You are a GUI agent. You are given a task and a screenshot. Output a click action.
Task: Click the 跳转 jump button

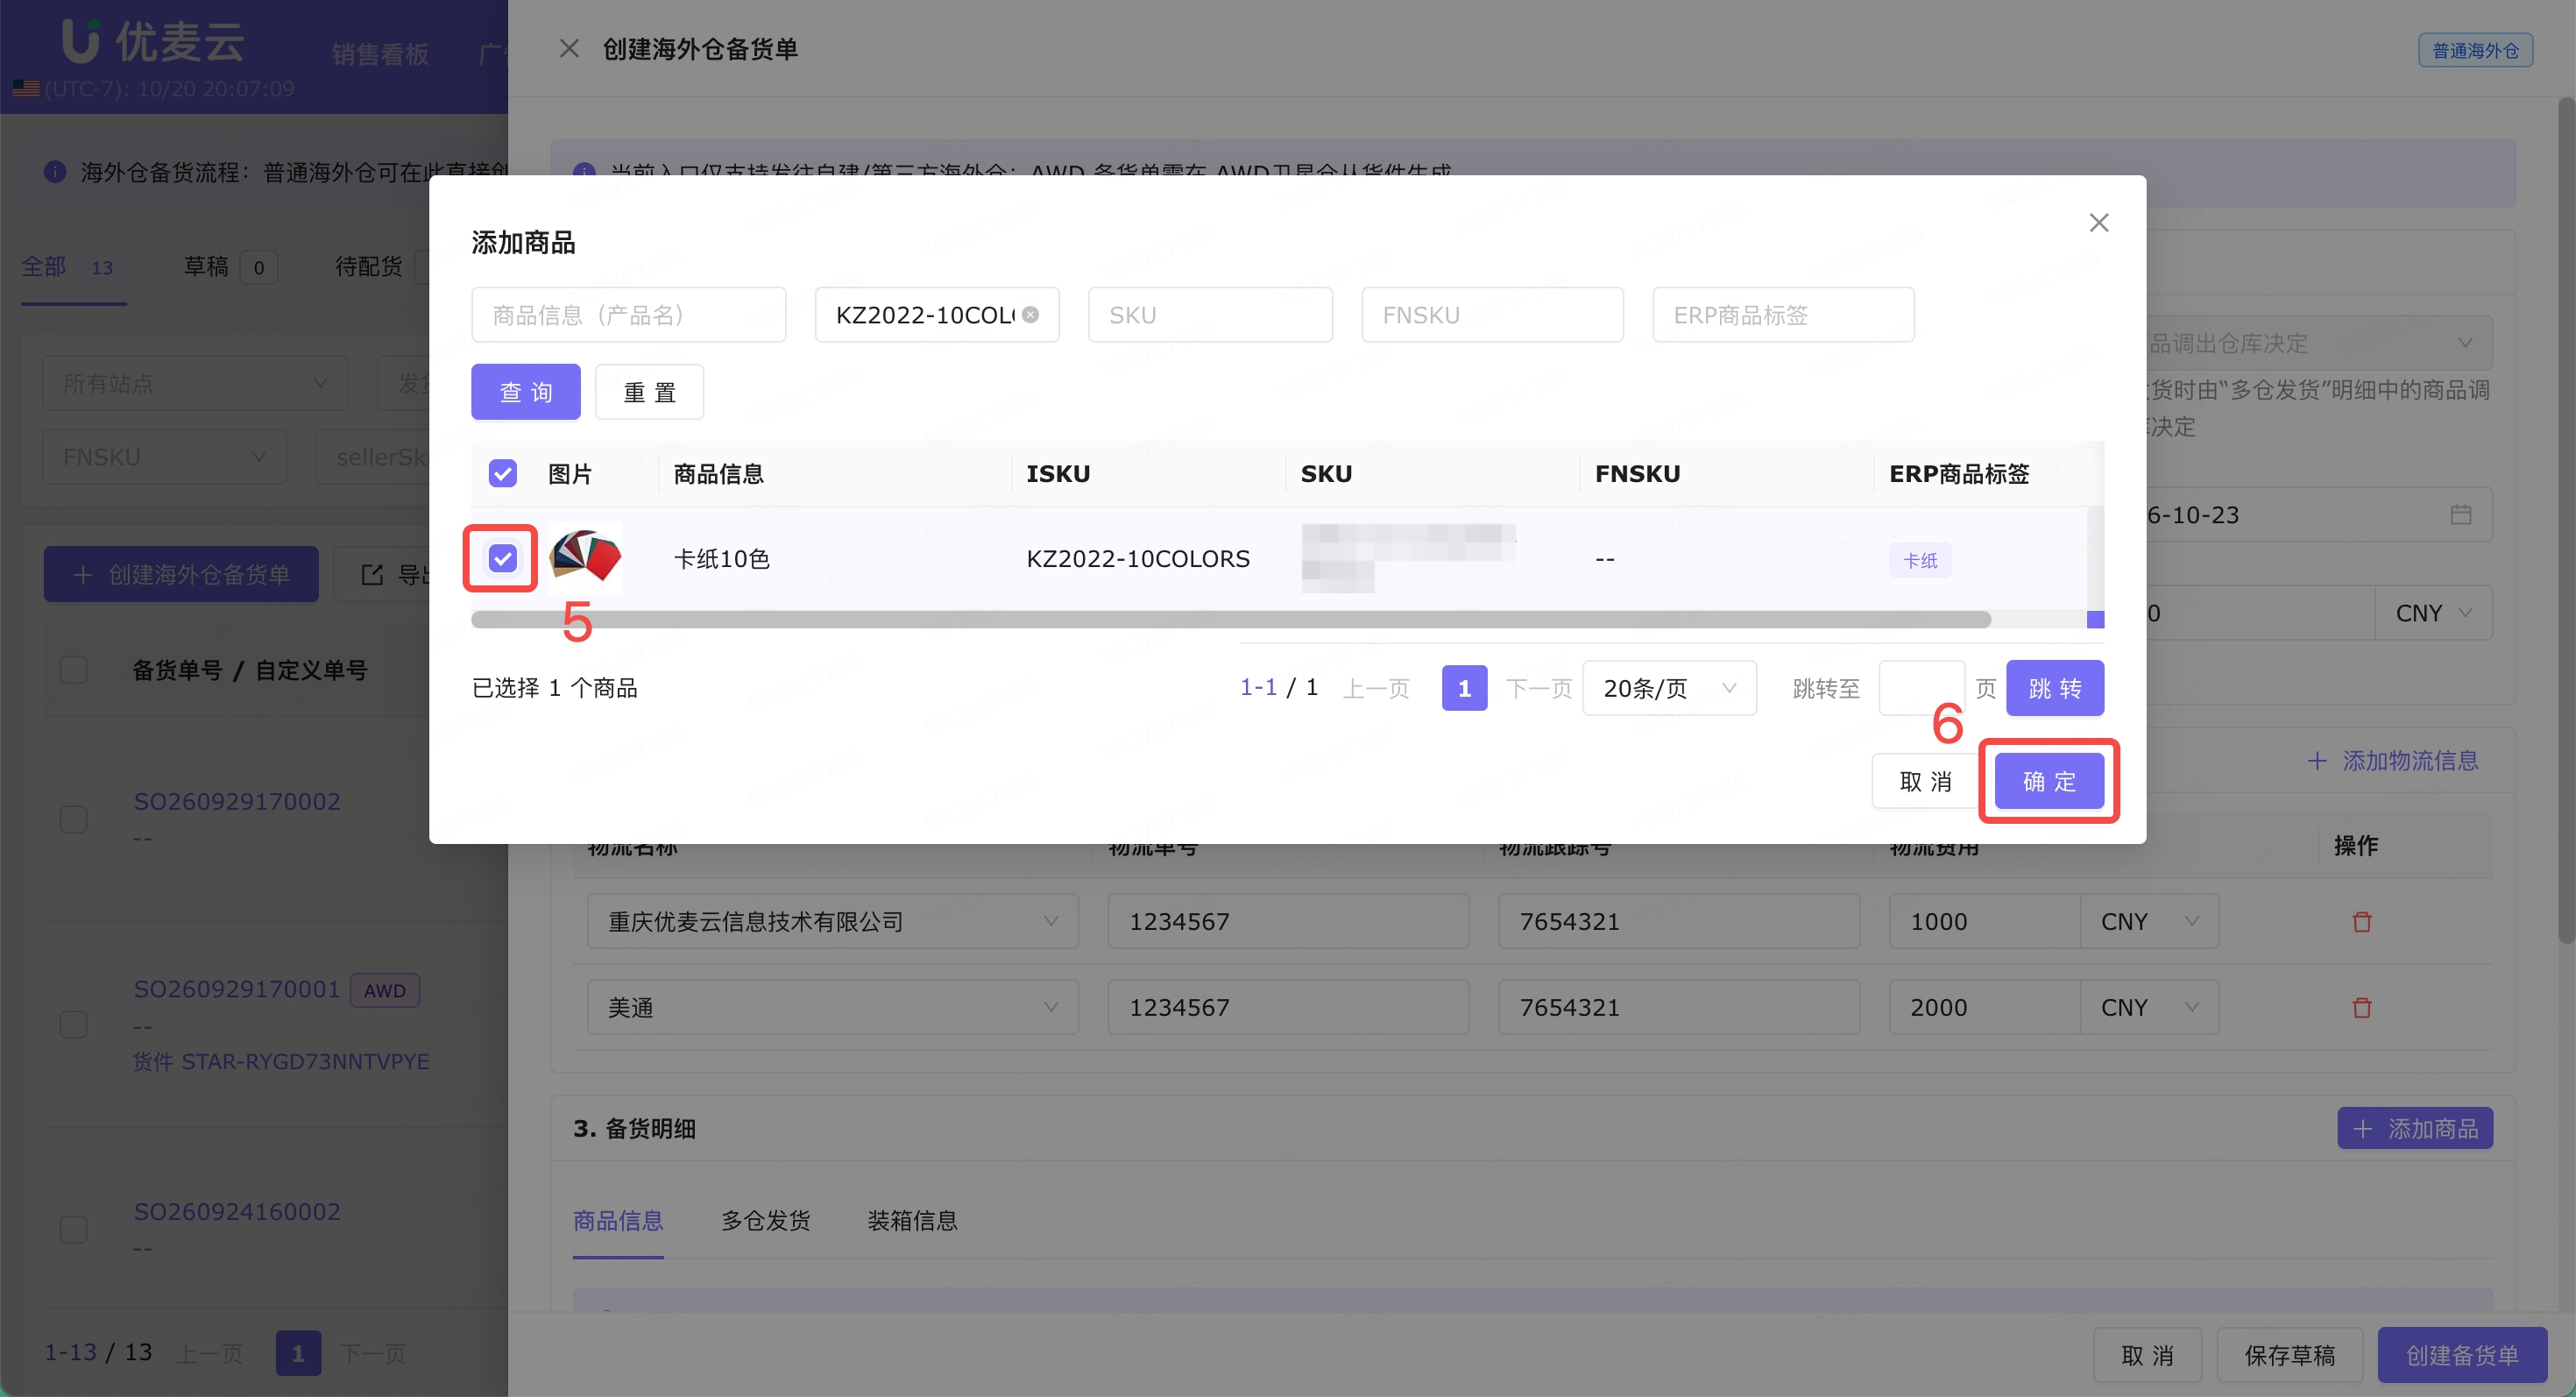tap(2055, 688)
